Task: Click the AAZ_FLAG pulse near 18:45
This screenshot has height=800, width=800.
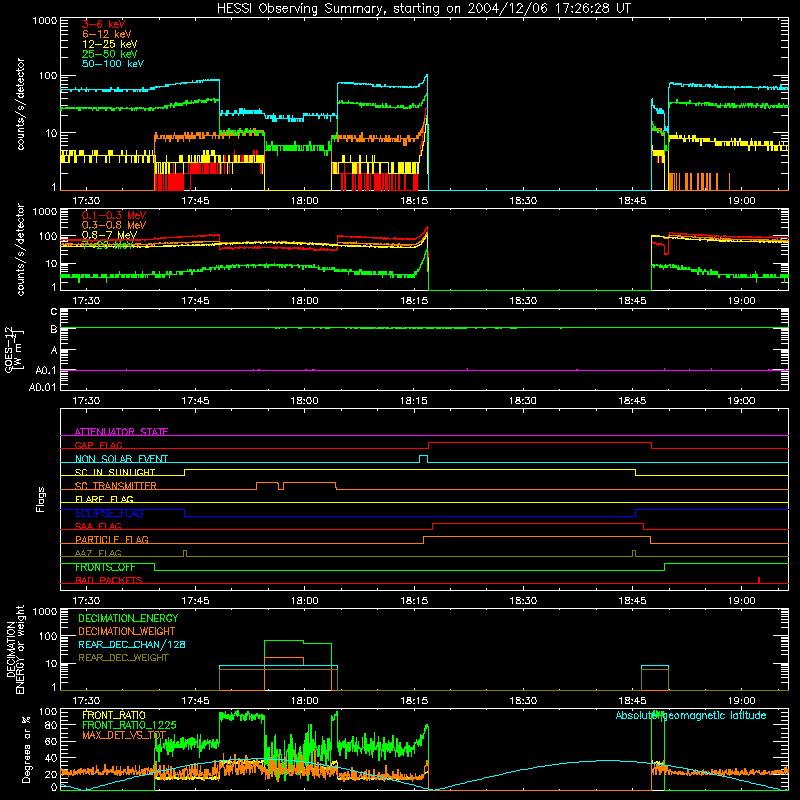Action: (634, 553)
